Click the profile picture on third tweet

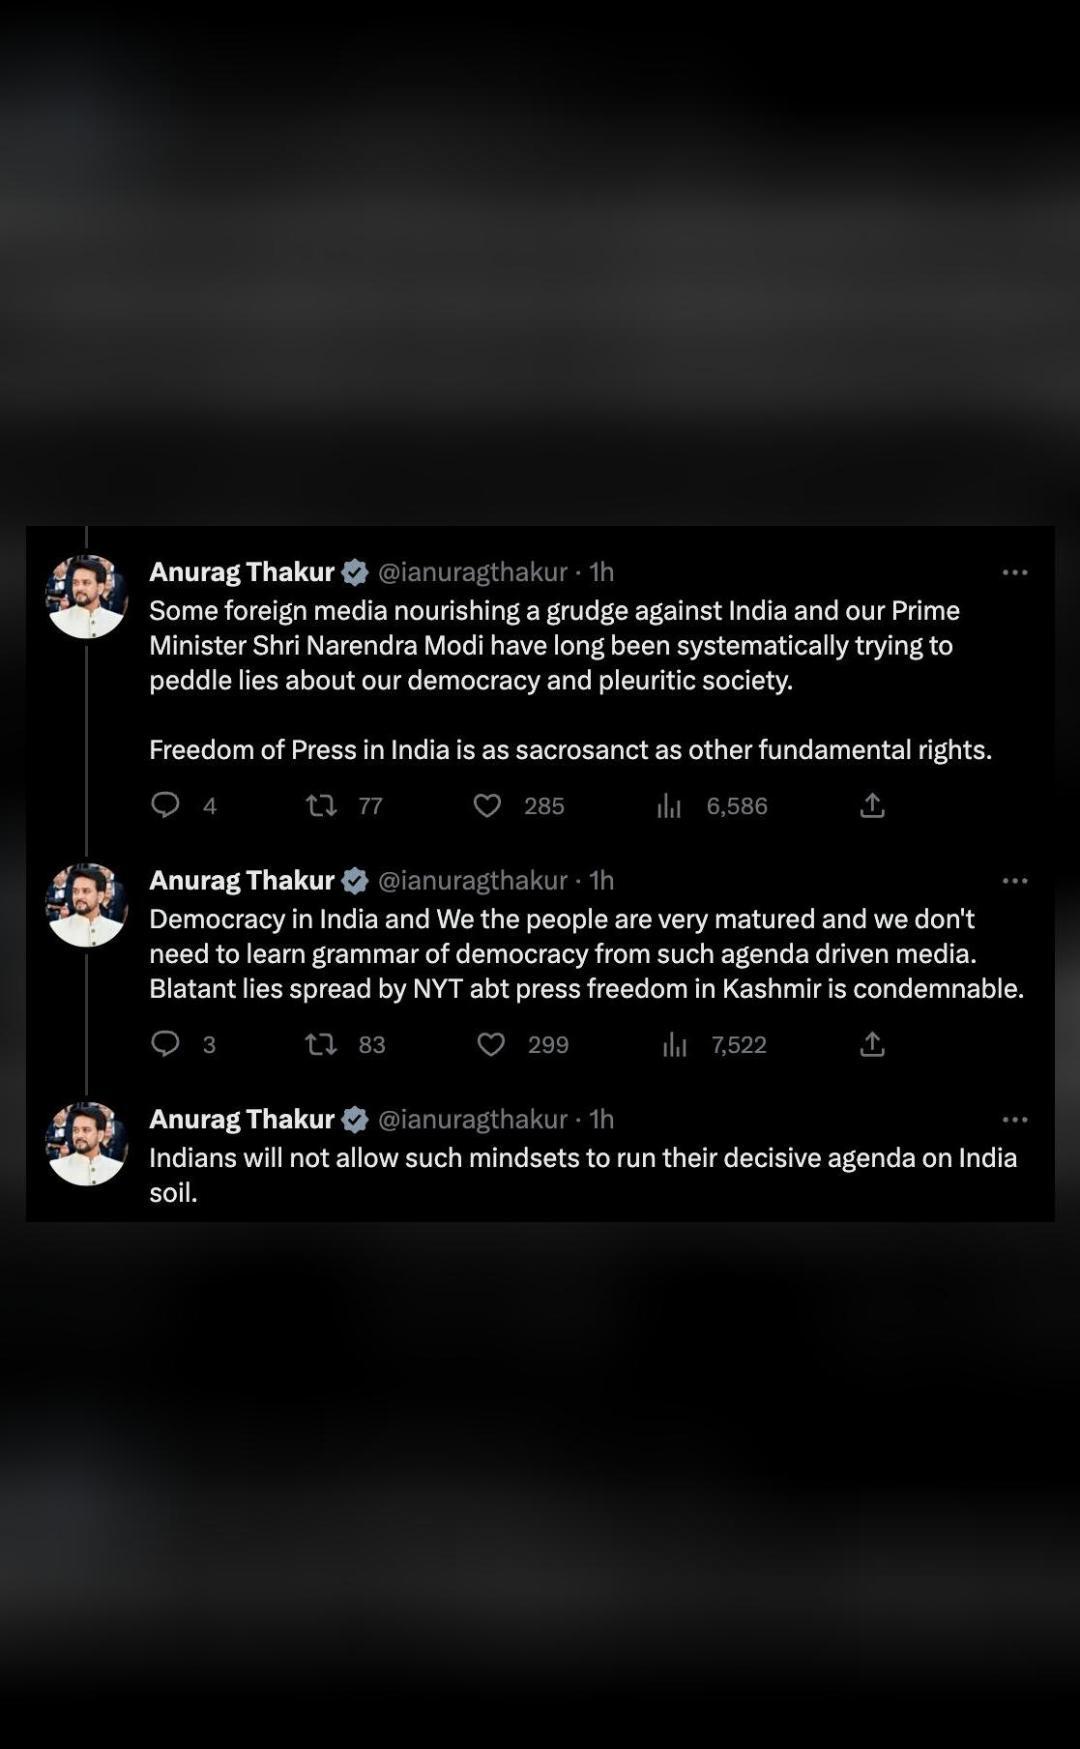tap(87, 1144)
